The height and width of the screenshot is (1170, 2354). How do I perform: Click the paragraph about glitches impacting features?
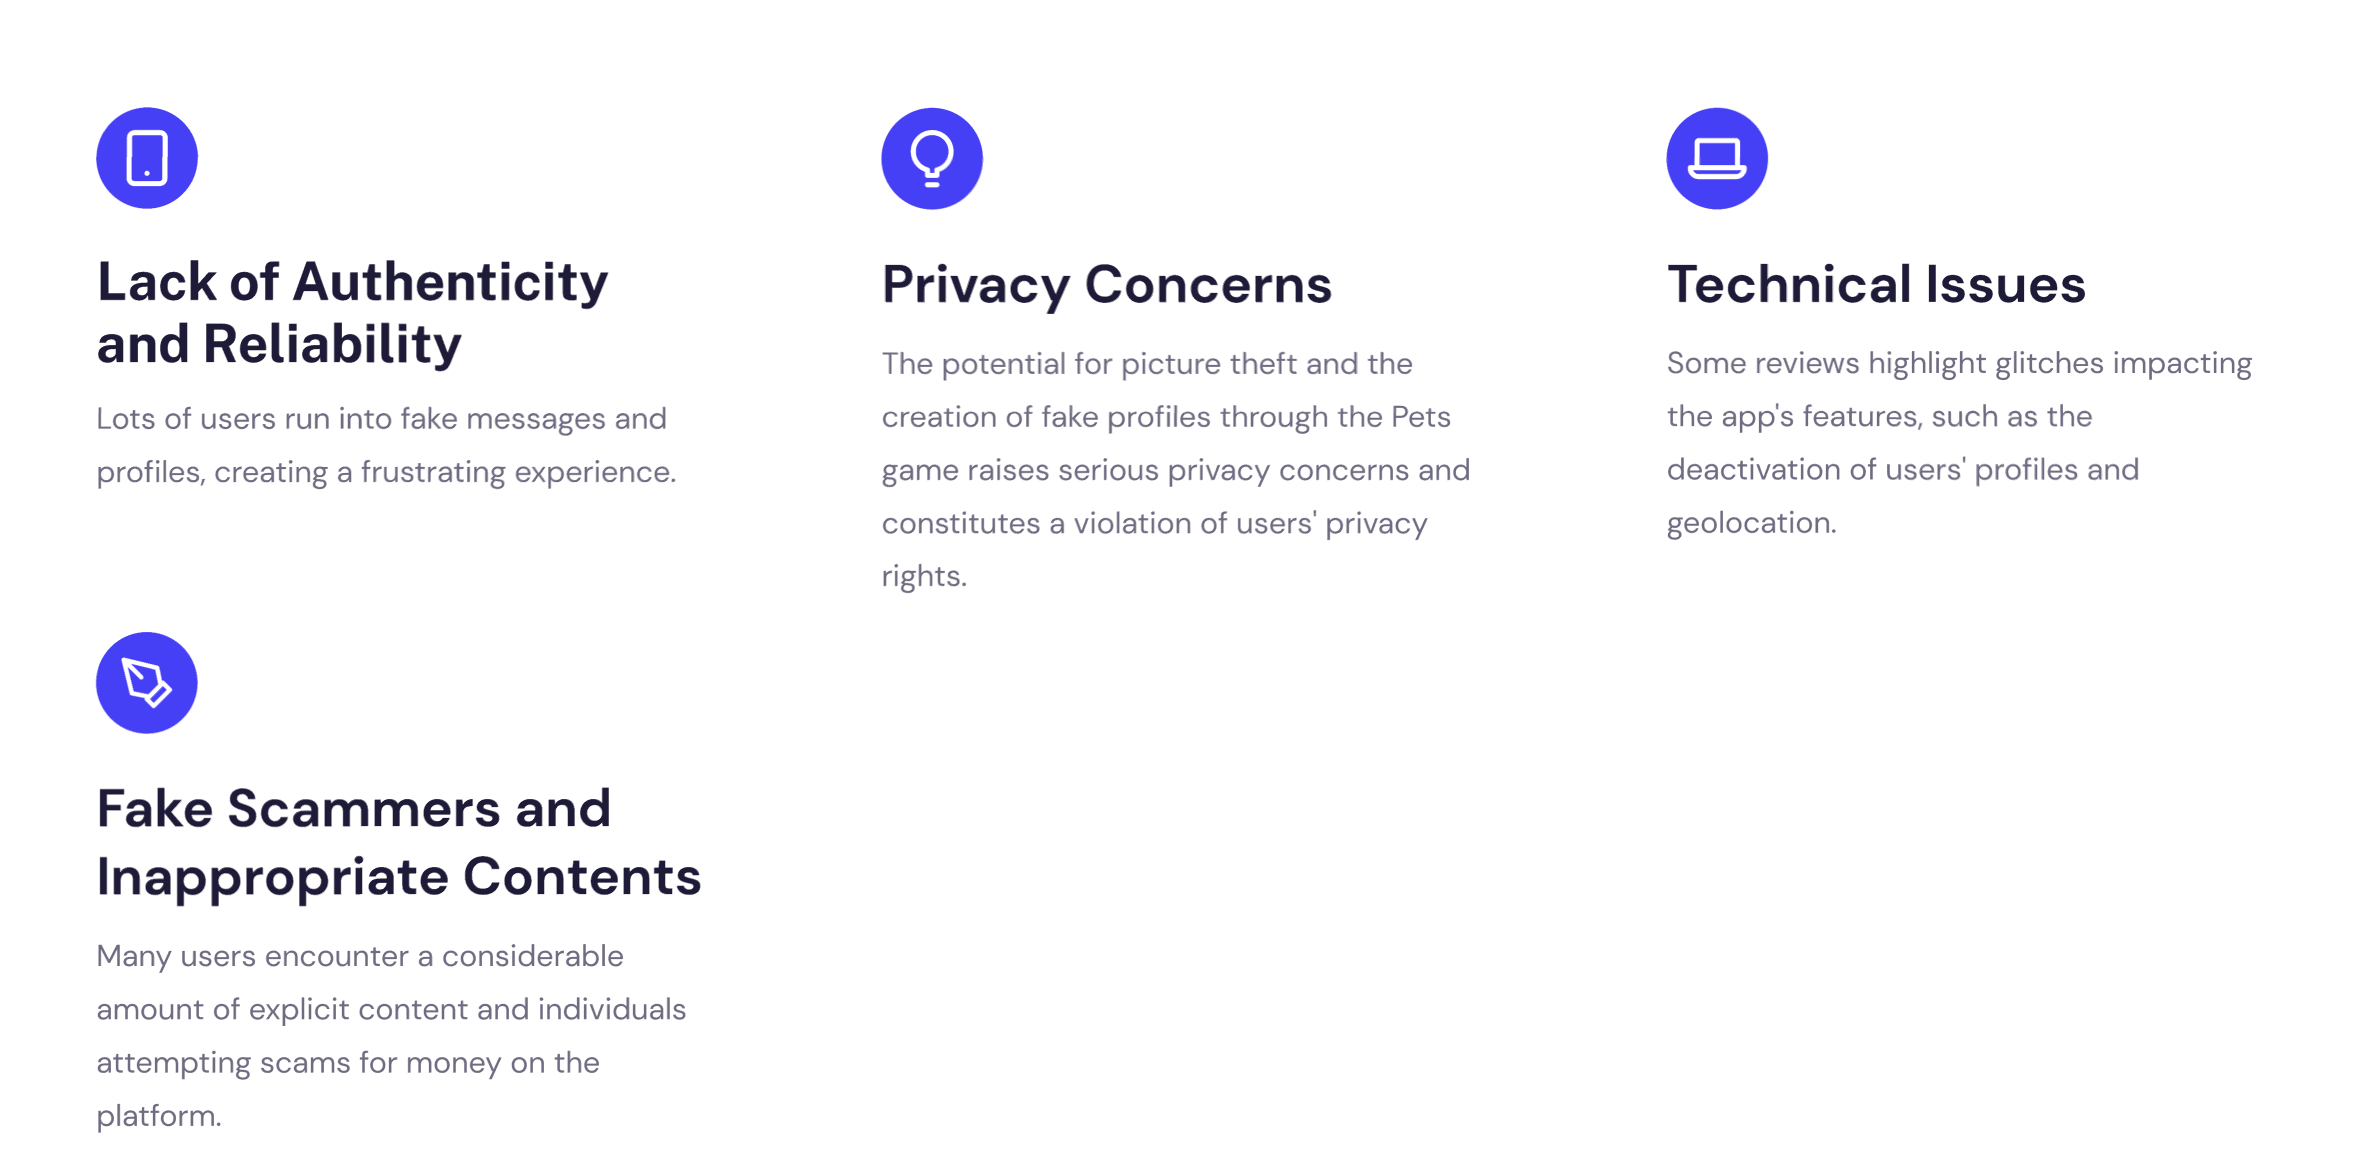[x=1959, y=443]
